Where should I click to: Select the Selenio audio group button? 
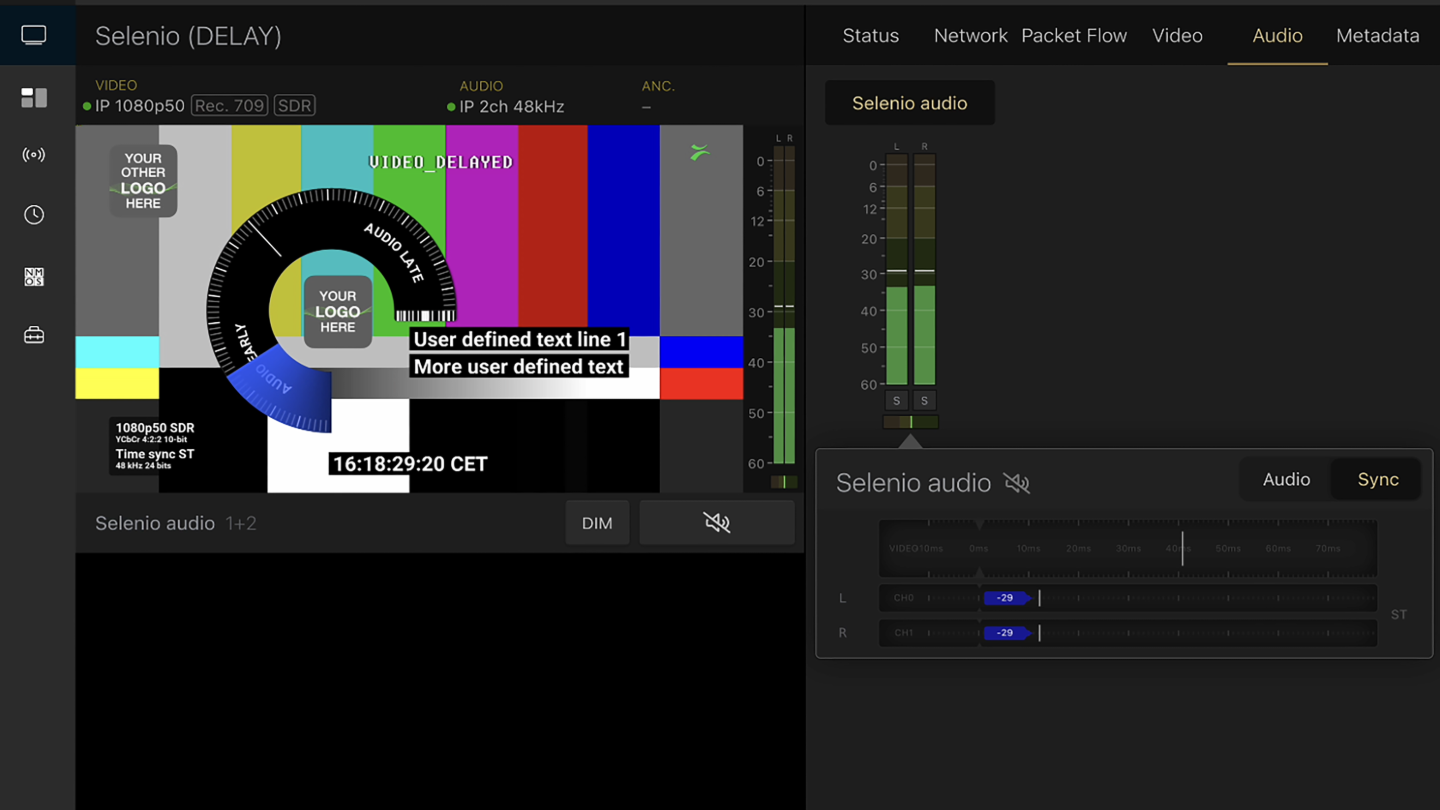(x=909, y=103)
